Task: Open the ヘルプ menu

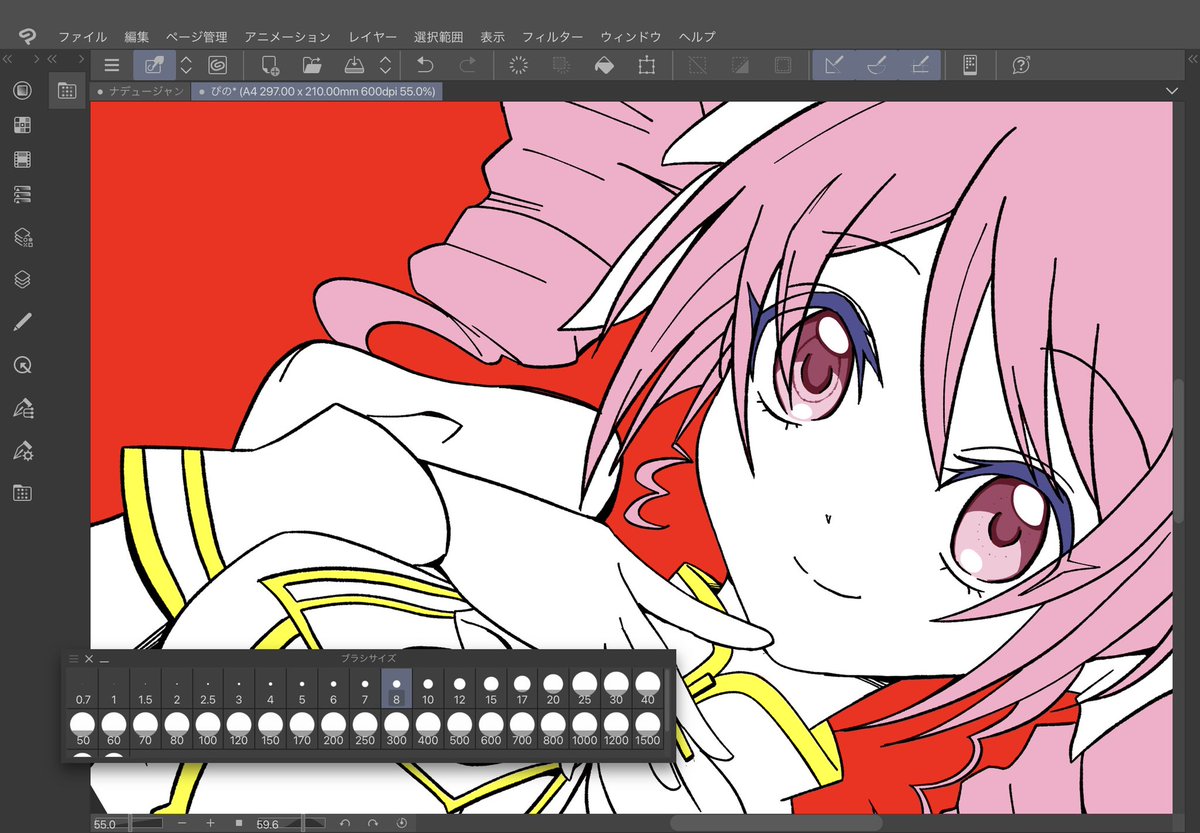Action: 697,37
